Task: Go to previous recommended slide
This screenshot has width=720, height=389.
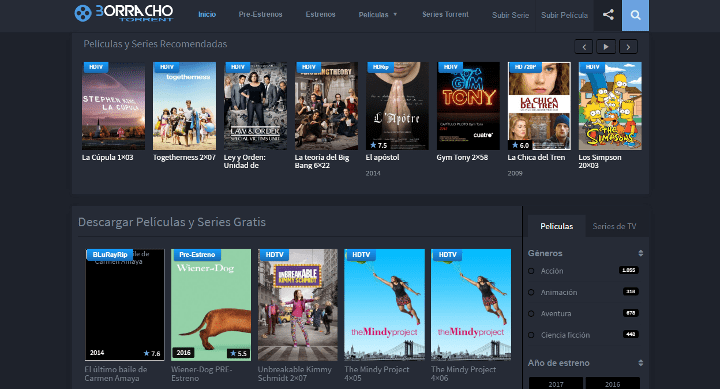Action: [x=584, y=47]
